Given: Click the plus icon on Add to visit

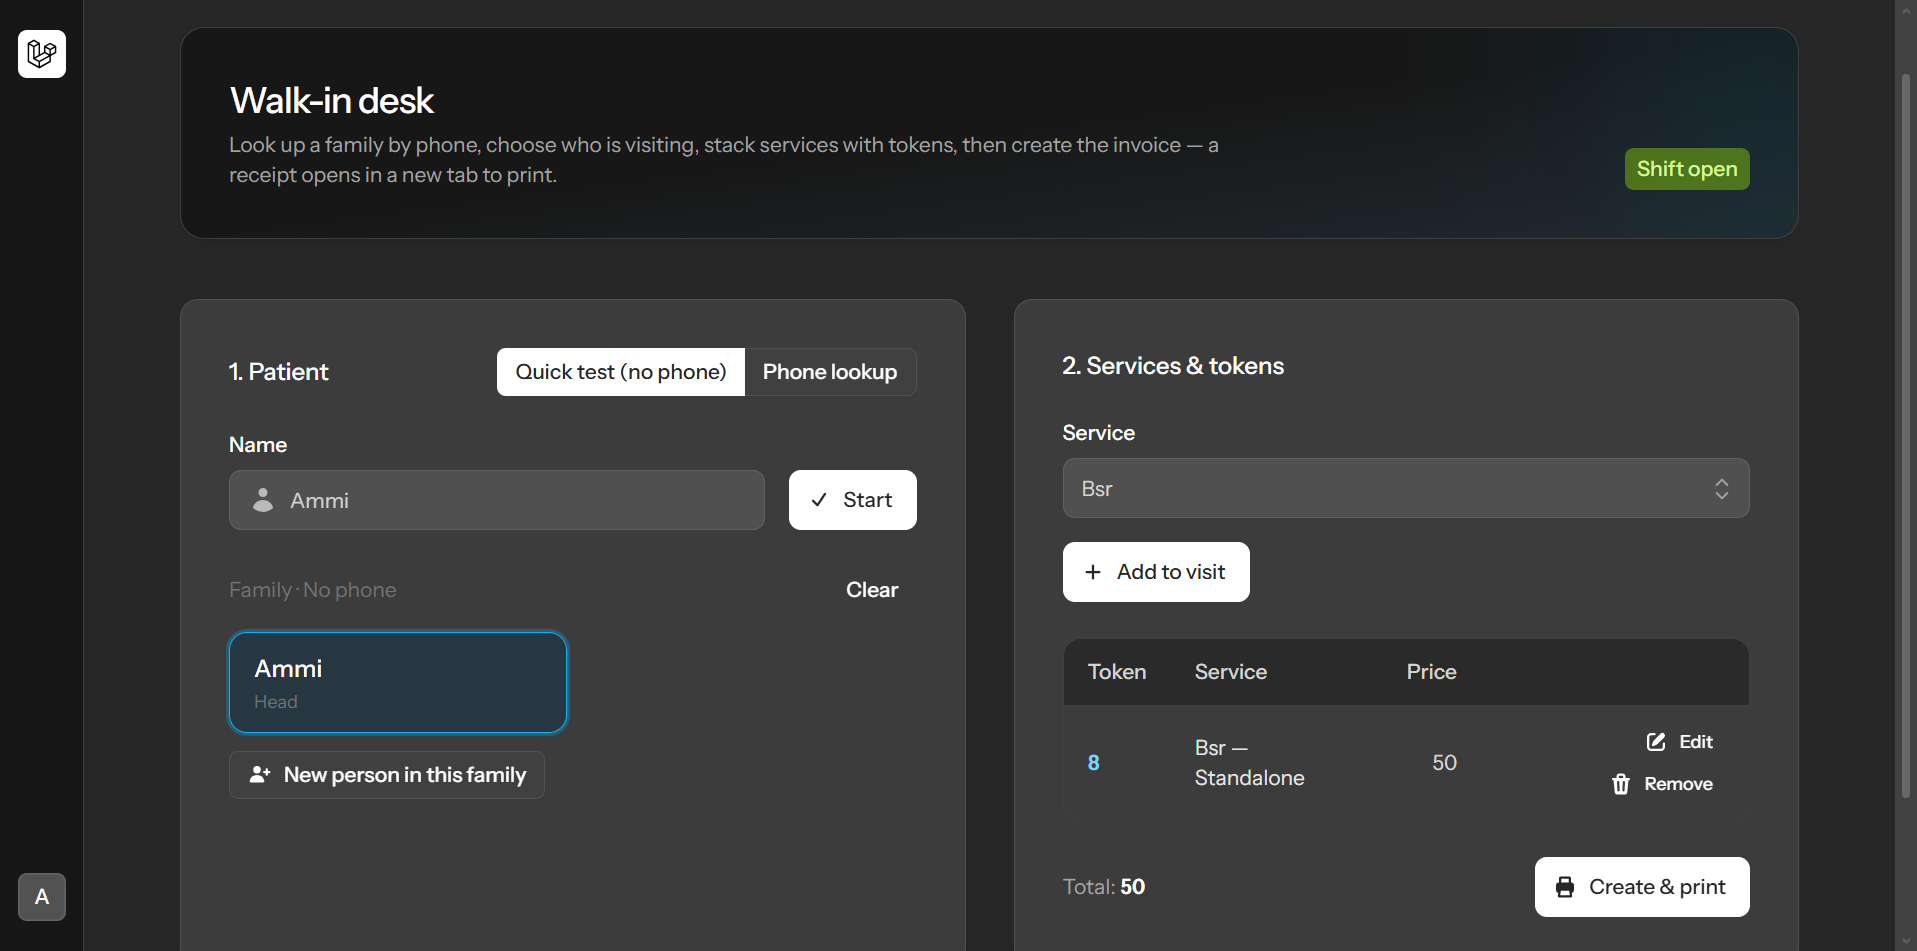Looking at the screenshot, I should pos(1093,572).
